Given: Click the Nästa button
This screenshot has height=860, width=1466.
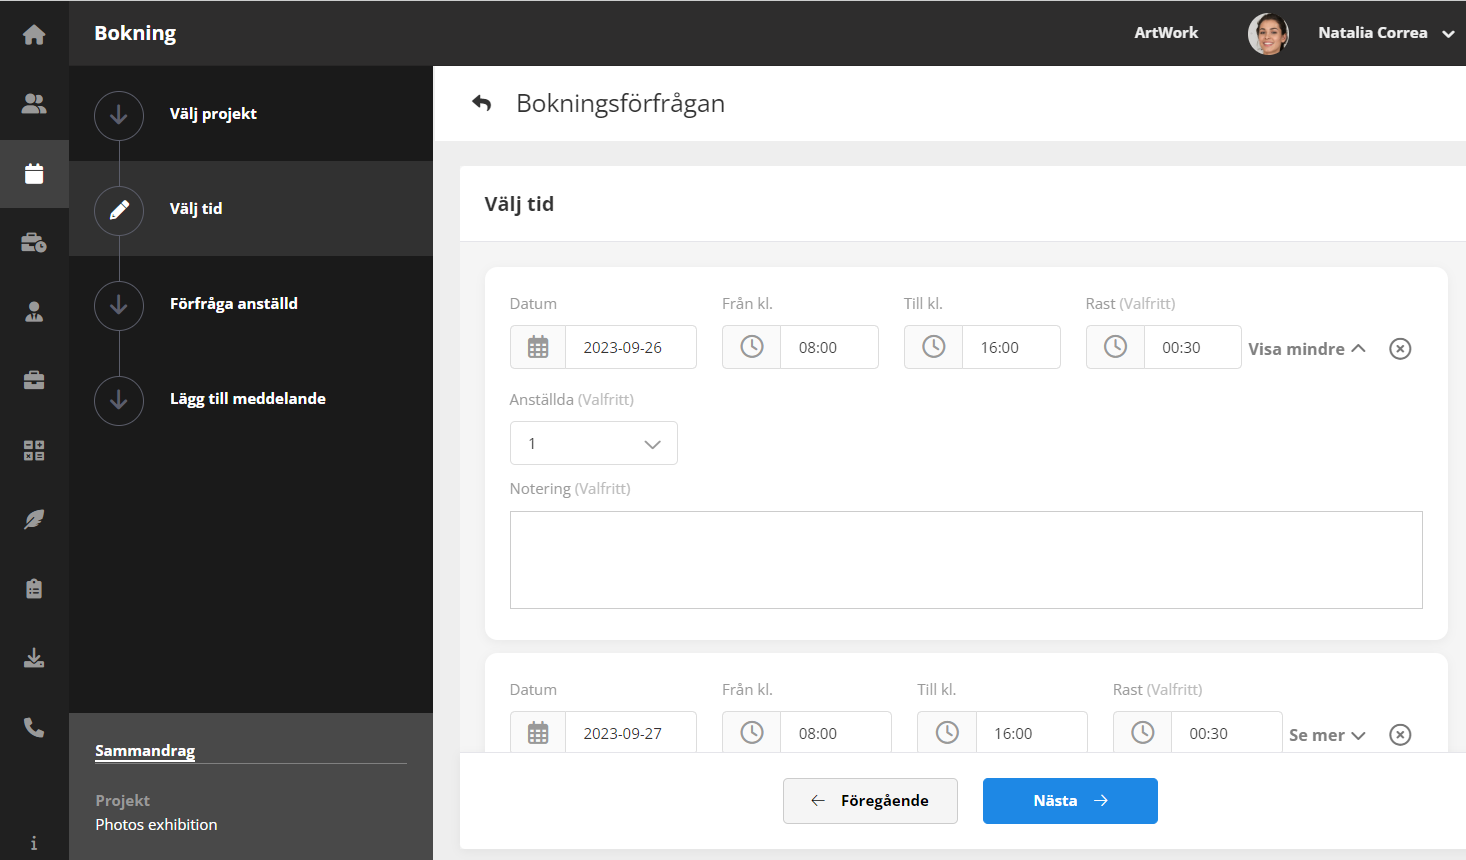Looking at the screenshot, I should pyautogui.click(x=1069, y=801).
